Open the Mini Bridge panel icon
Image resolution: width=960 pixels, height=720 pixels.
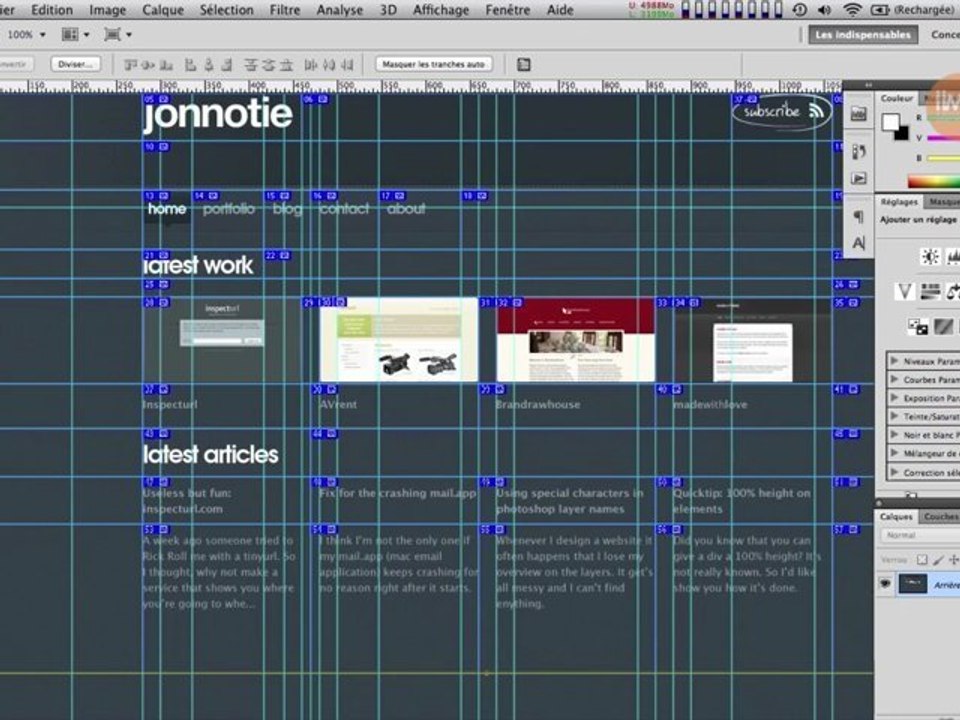click(858, 113)
